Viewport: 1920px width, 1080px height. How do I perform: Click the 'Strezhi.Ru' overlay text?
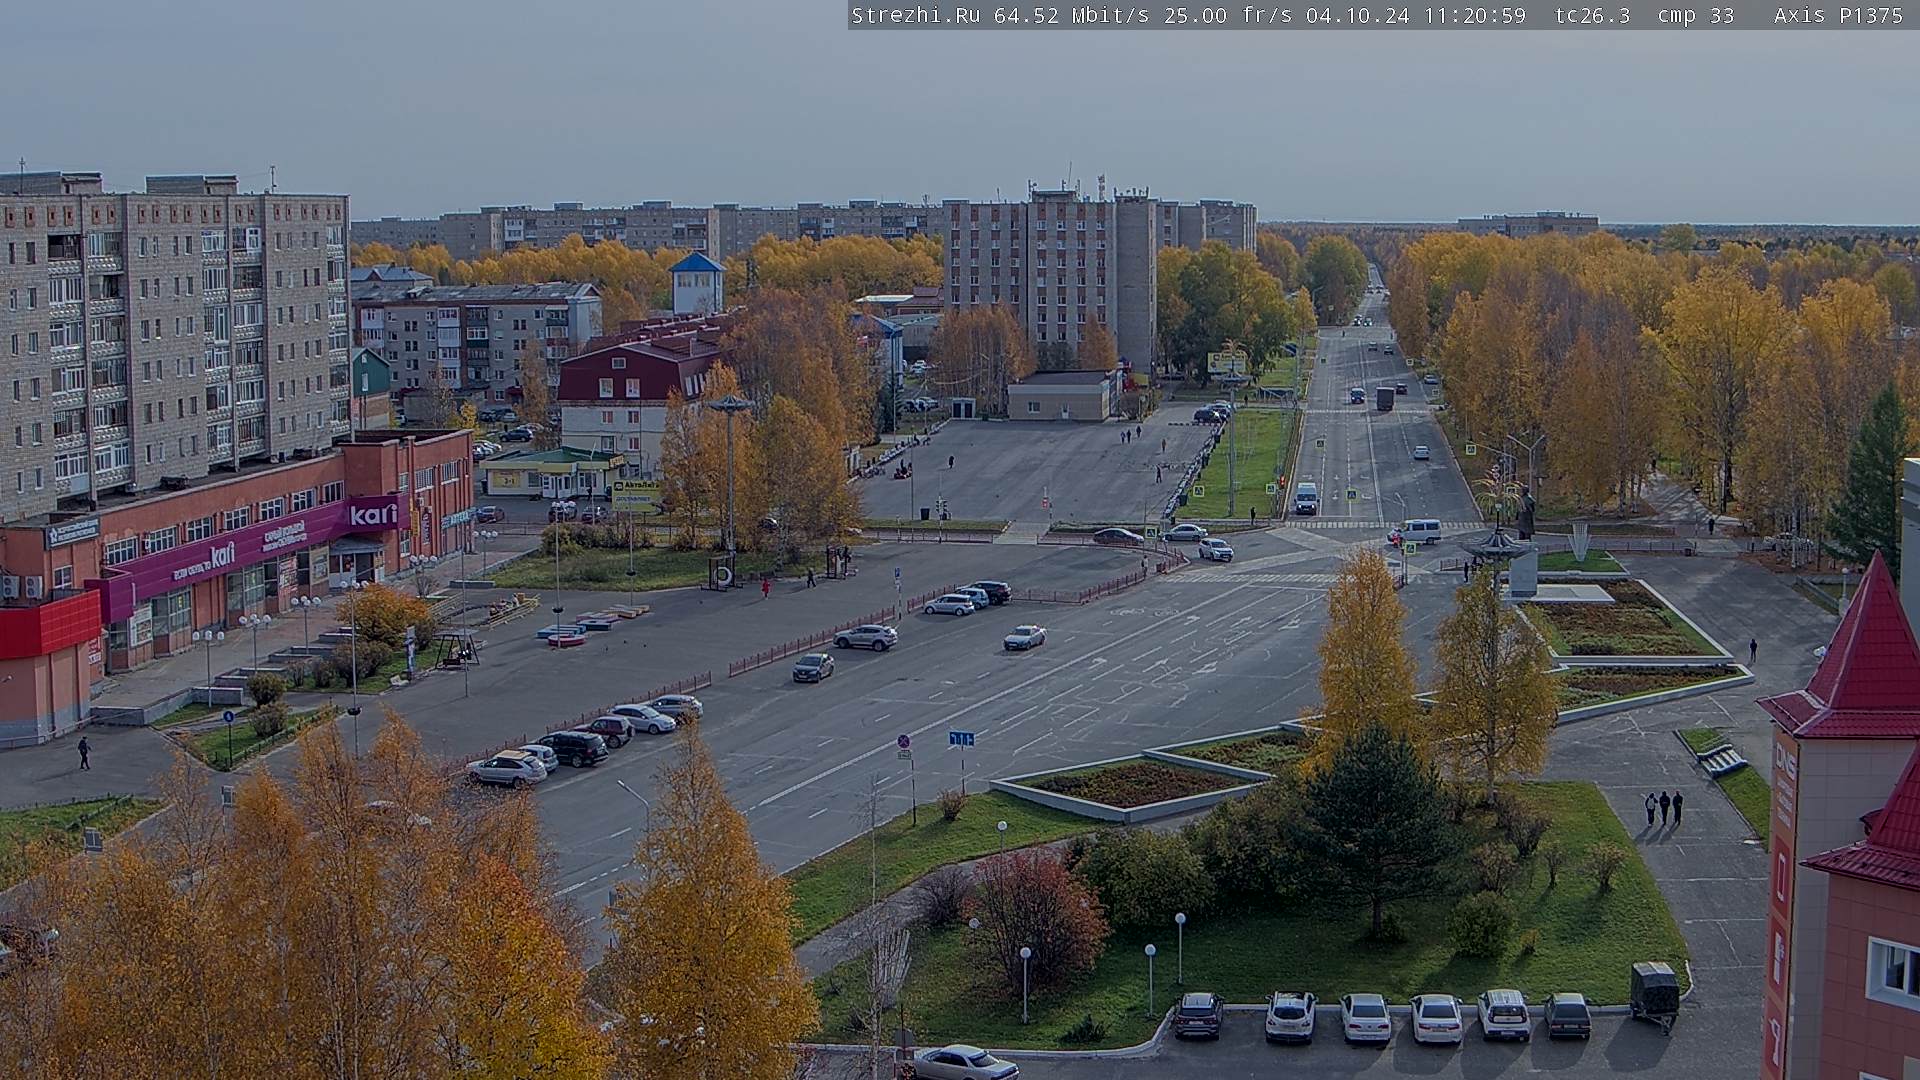915,15
